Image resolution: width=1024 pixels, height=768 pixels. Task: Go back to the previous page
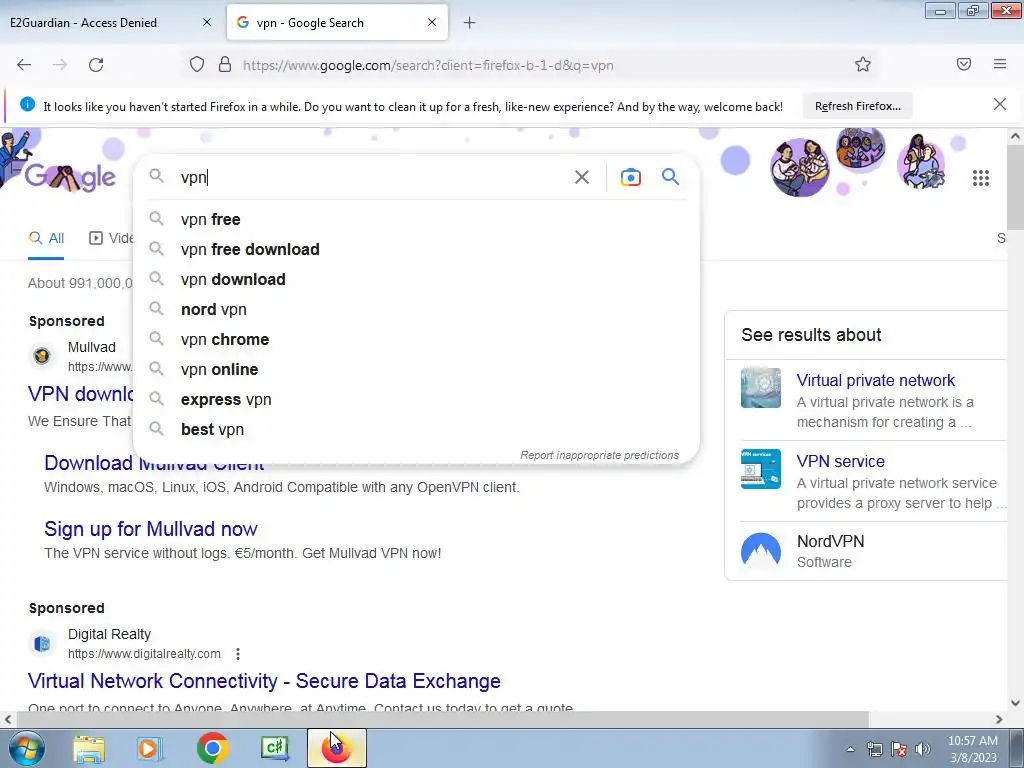coord(24,65)
